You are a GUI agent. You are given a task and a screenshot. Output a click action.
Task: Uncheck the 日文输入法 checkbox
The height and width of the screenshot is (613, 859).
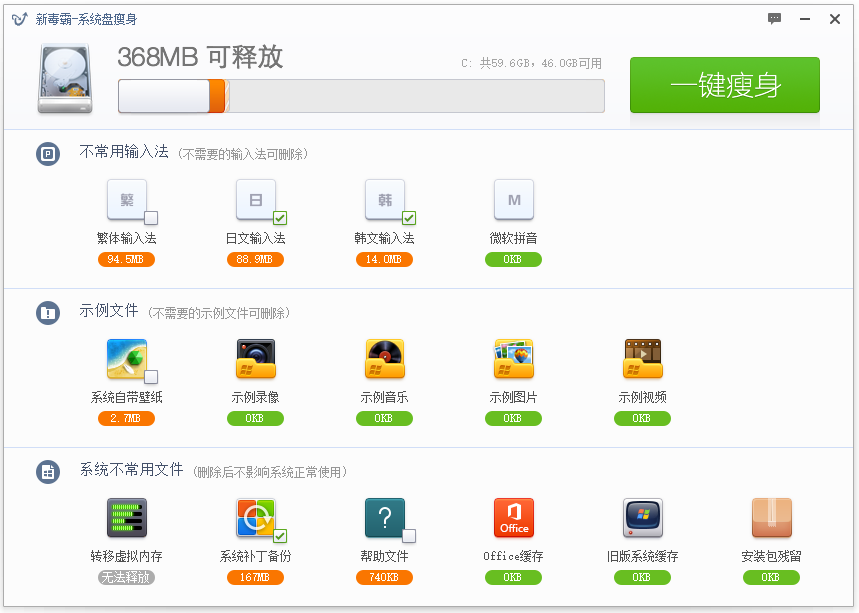pyautogui.click(x=280, y=218)
